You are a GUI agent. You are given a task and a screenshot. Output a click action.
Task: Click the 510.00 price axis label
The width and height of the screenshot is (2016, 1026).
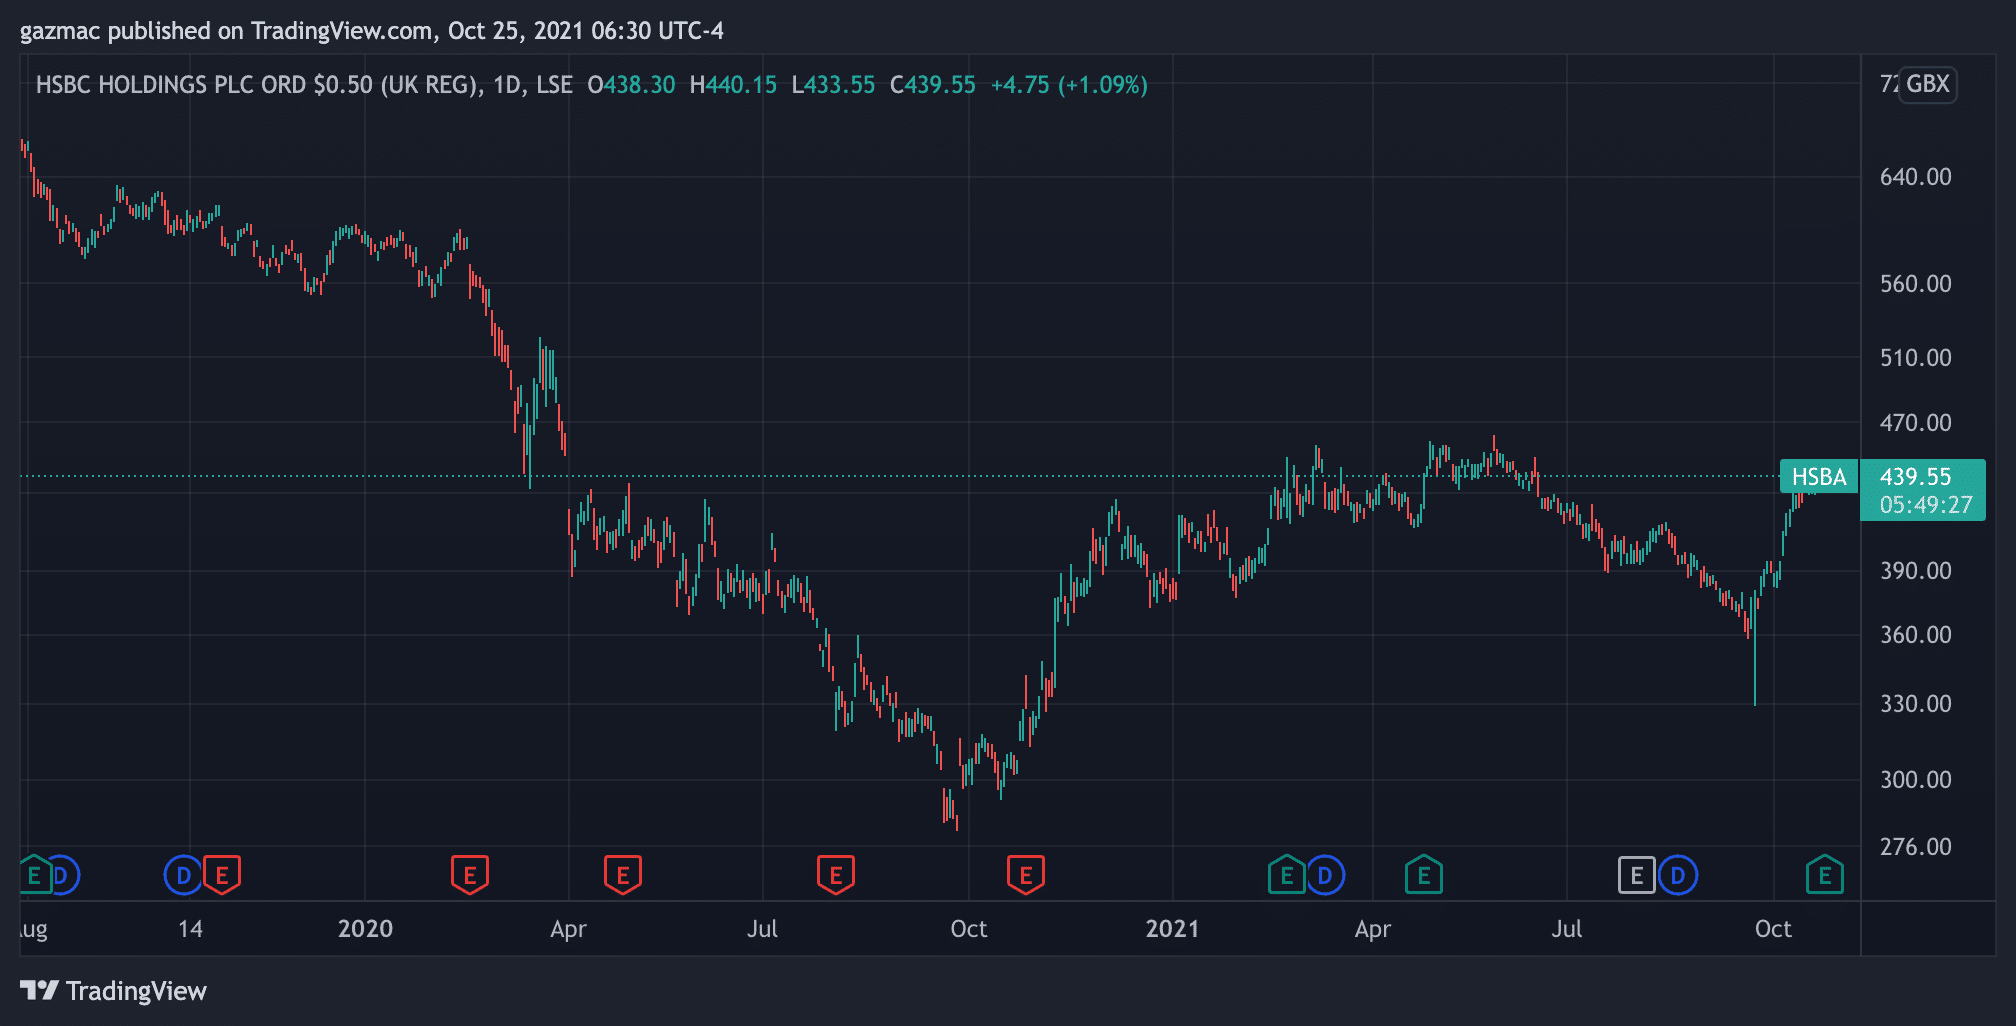[x=1916, y=358]
